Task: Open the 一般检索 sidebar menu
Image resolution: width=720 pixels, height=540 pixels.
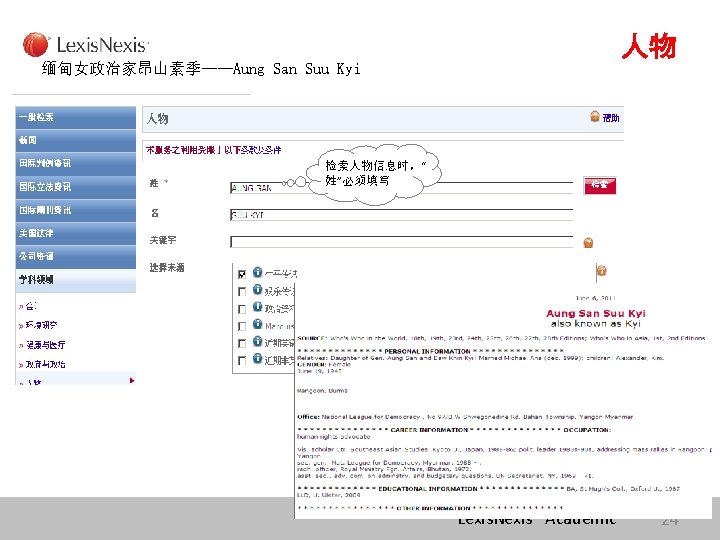Action: click(x=76, y=118)
